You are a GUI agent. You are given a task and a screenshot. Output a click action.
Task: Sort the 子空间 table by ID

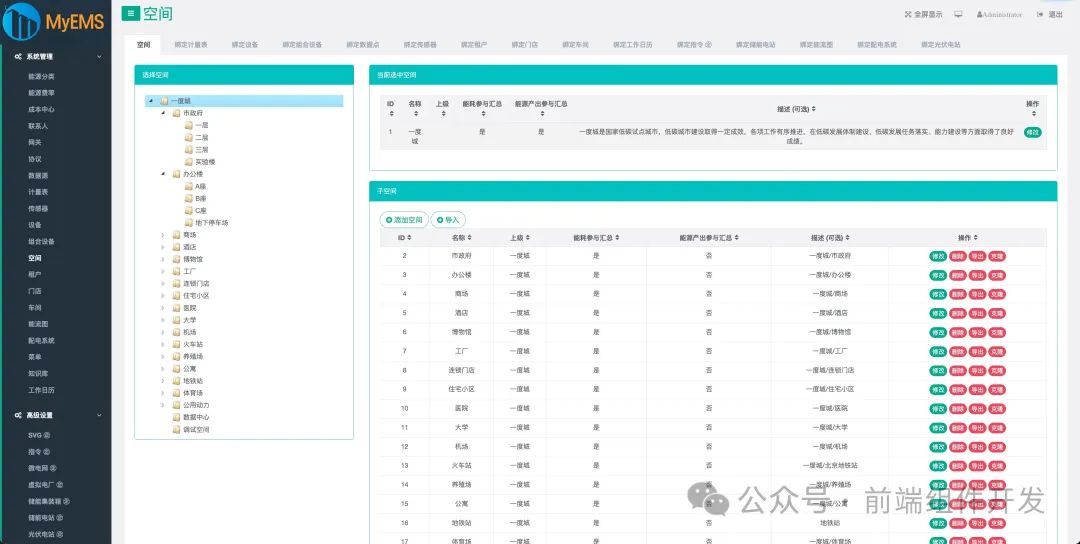tap(409, 238)
